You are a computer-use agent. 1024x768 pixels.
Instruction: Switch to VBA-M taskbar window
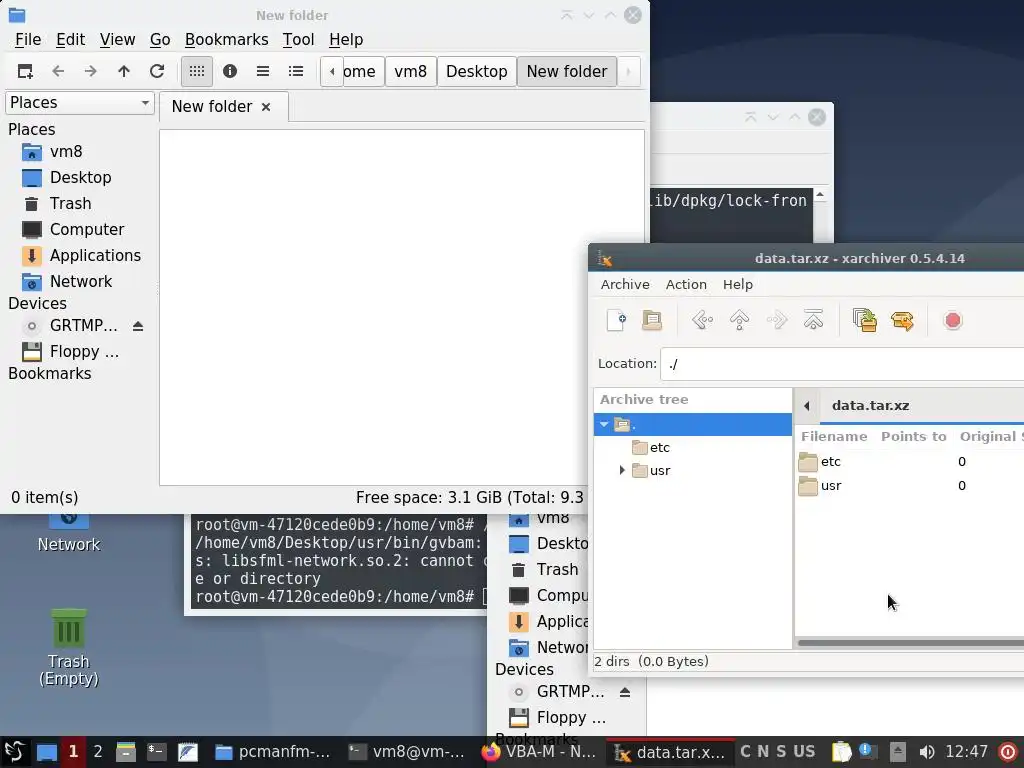pos(539,752)
